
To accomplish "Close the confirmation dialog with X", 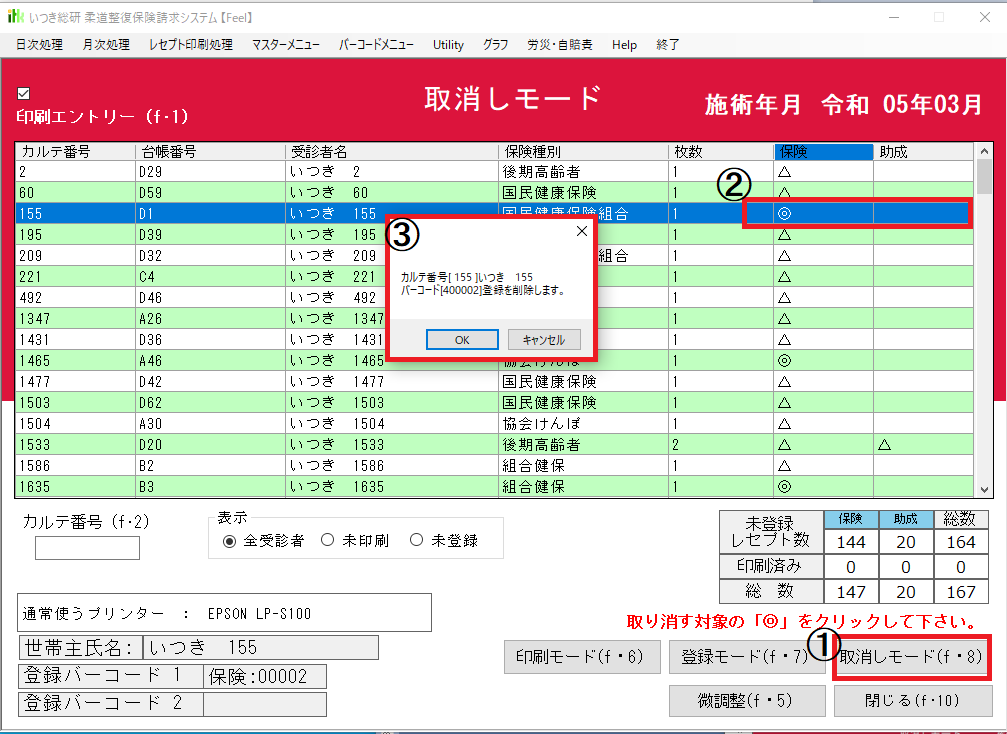I will pos(582,231).
